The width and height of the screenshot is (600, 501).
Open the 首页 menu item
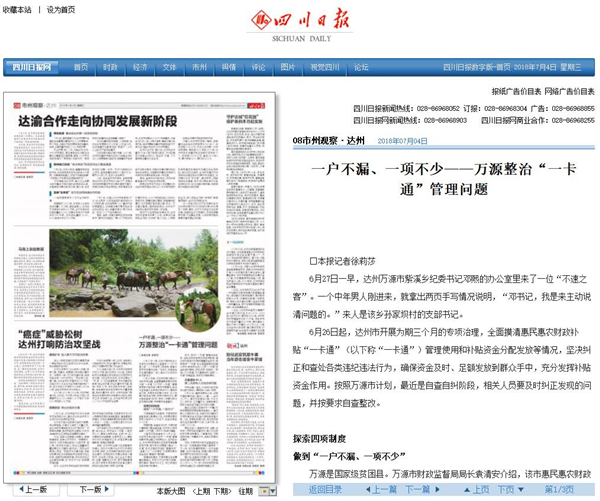click(81, 67)
